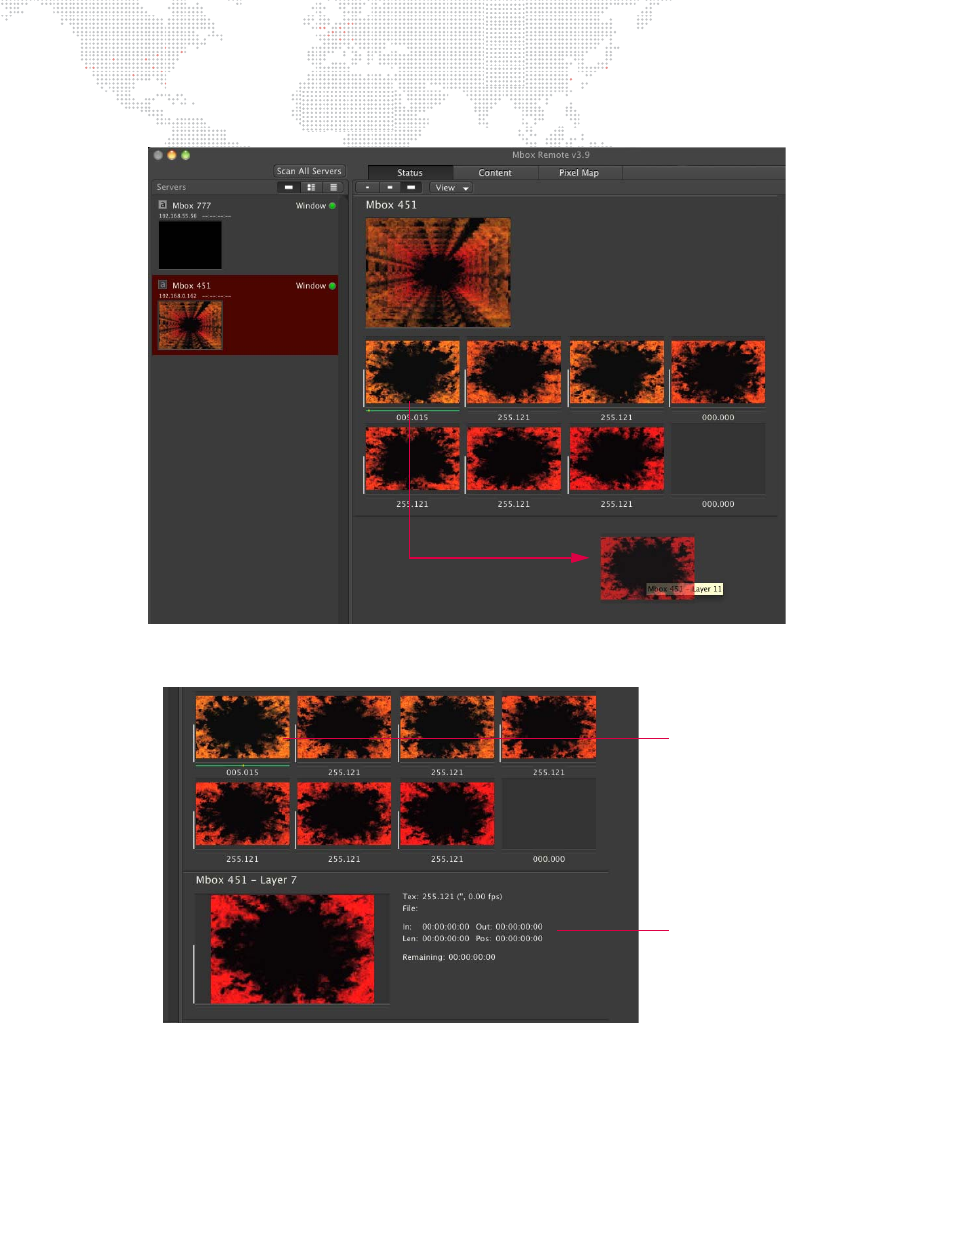Select third red bottom-row layer thumbnail in Mbox Remote

[617, 459]
